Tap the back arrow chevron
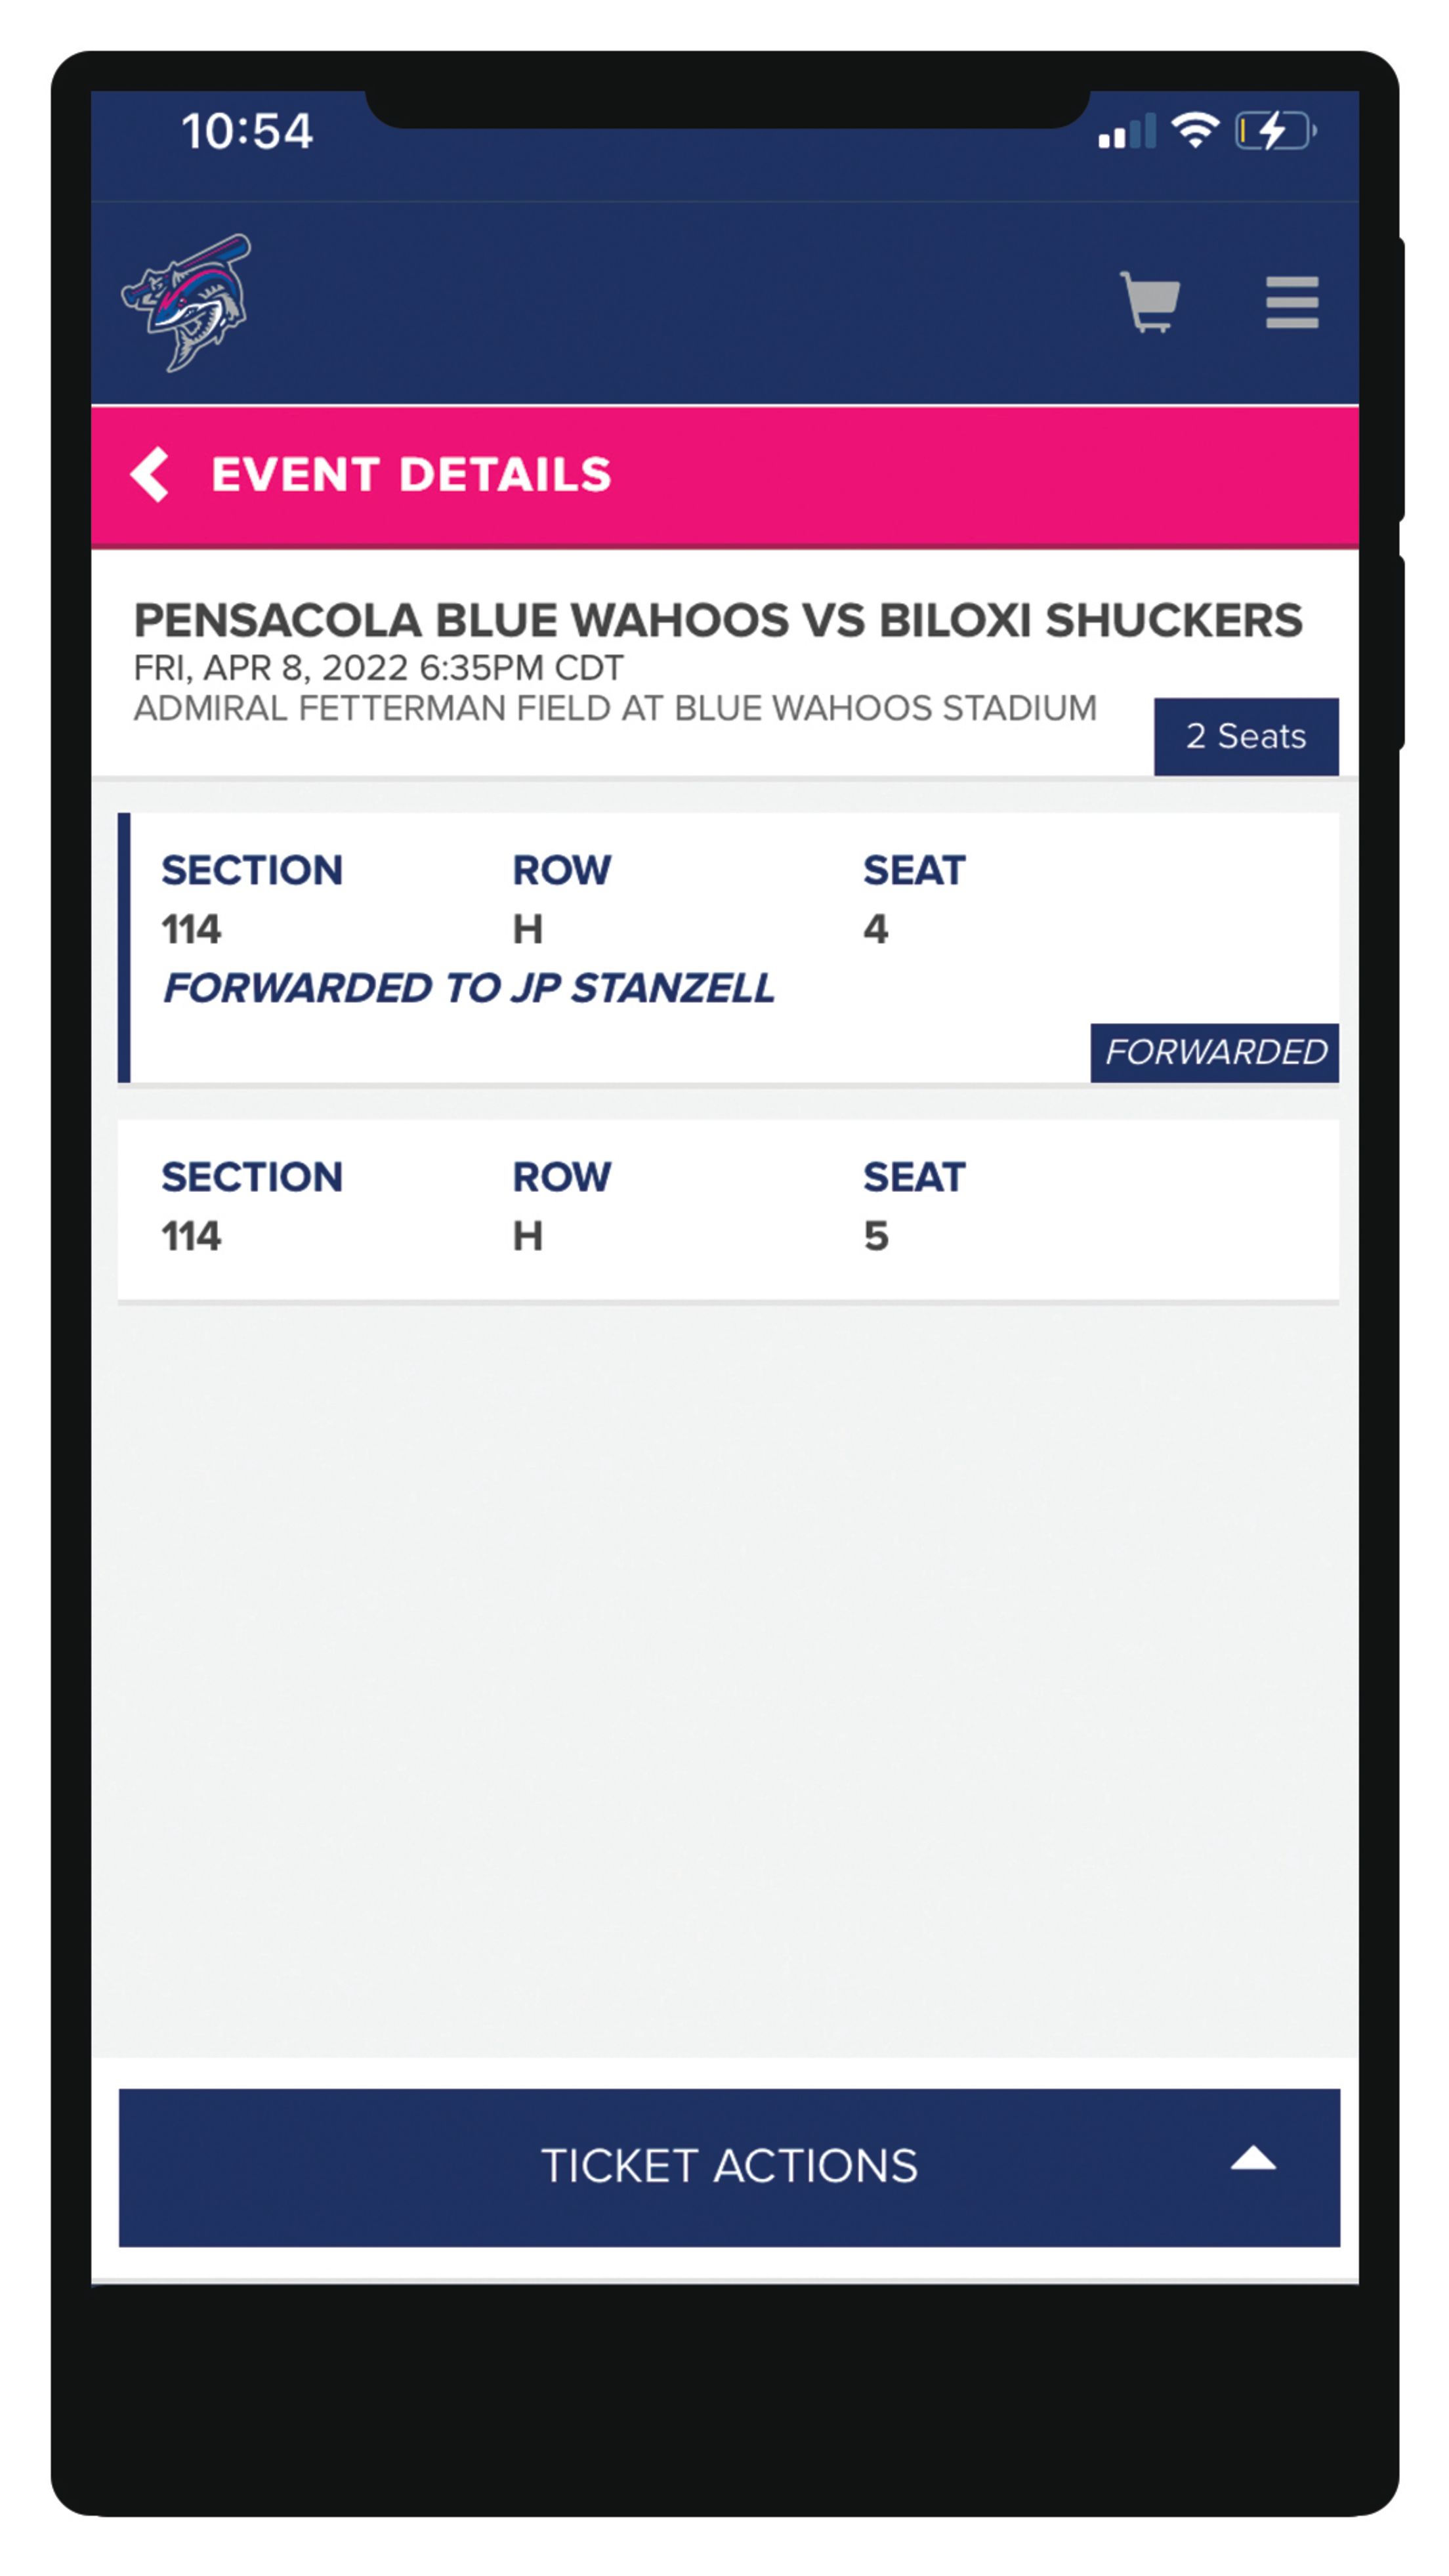 coord(152,474)
